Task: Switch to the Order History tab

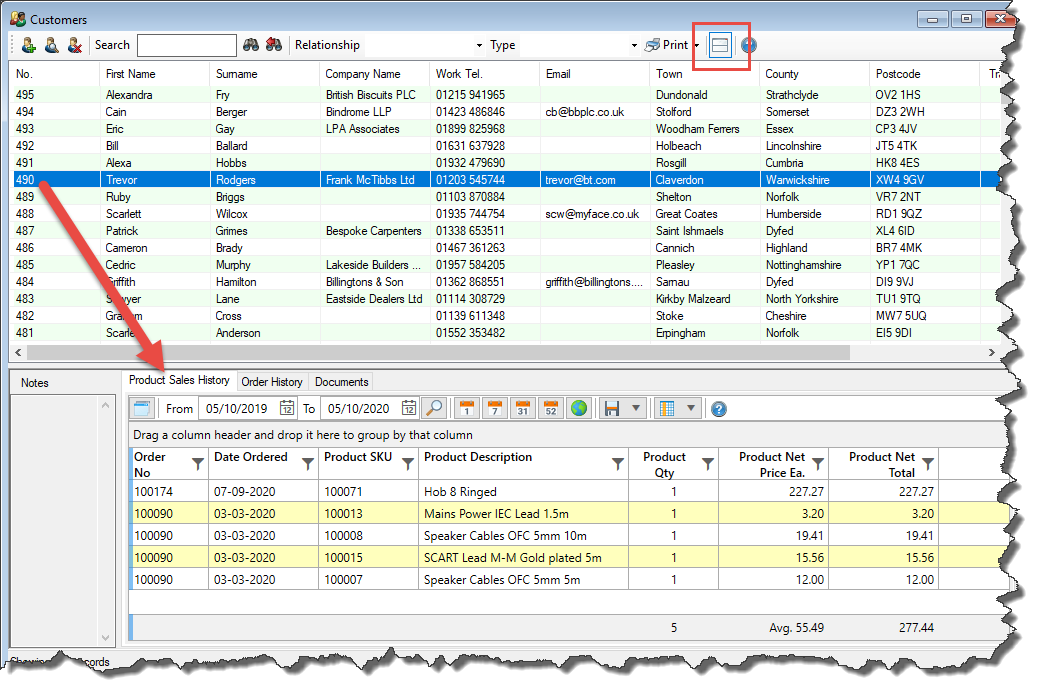Action: (x=272, y=382)
